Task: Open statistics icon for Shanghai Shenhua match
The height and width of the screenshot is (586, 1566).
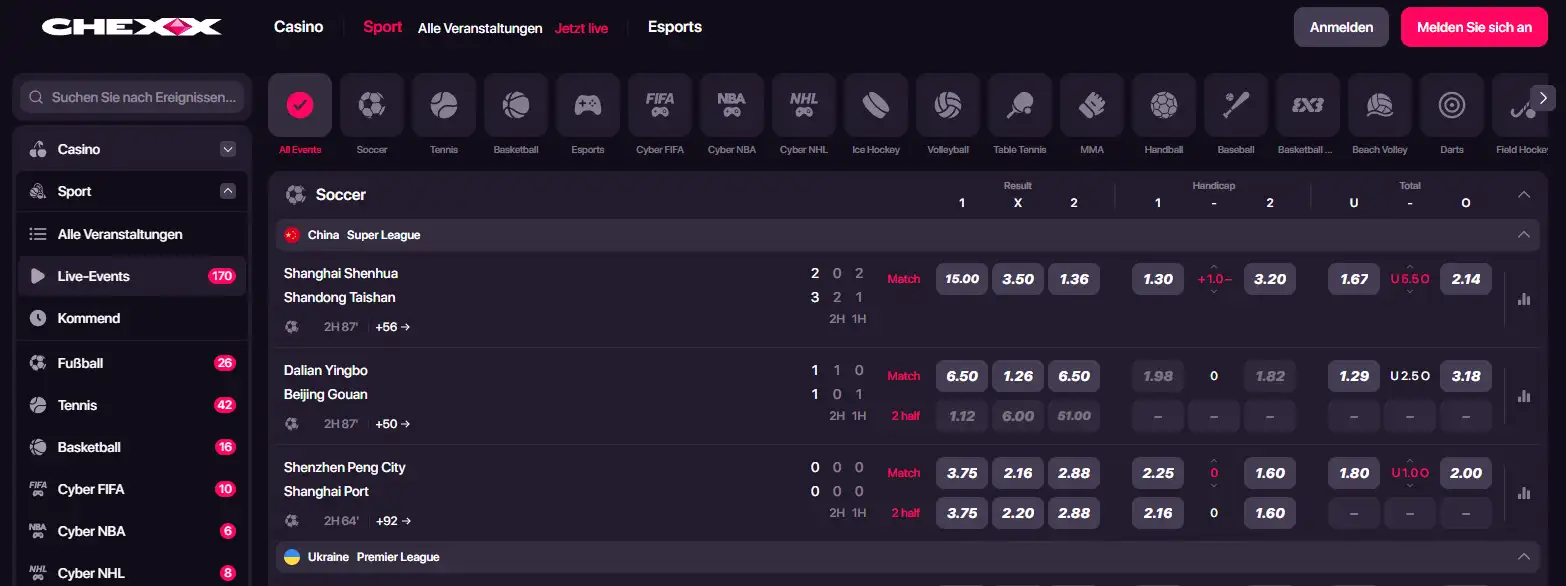Action: click(x=1524, y=299)
